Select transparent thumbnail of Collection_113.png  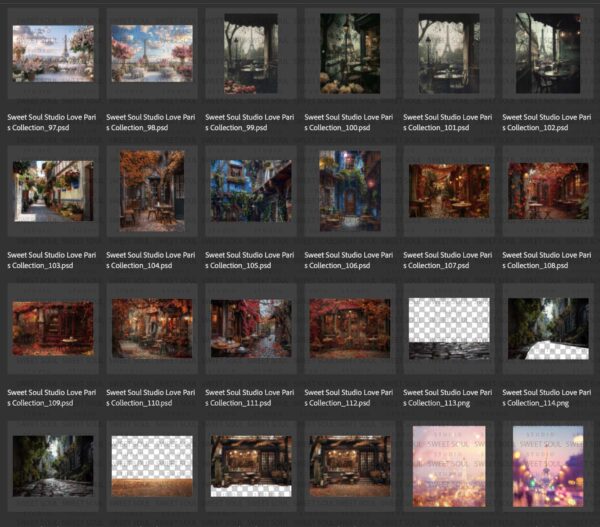(x=449, y=328)
